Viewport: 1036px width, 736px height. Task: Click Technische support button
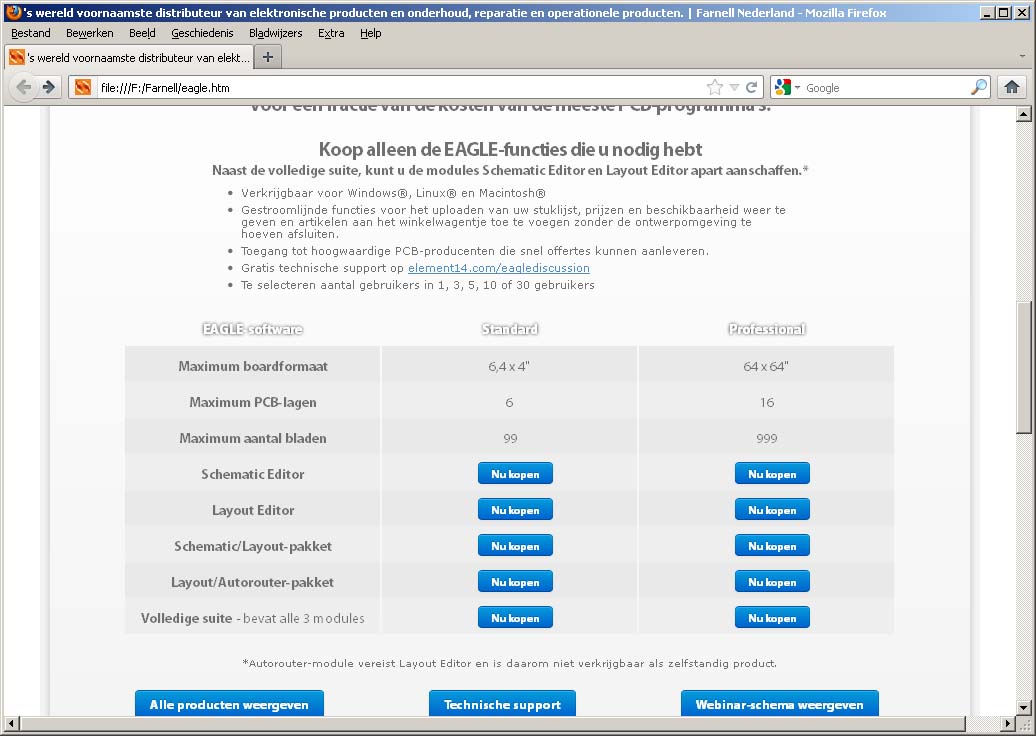pos(502,704)
